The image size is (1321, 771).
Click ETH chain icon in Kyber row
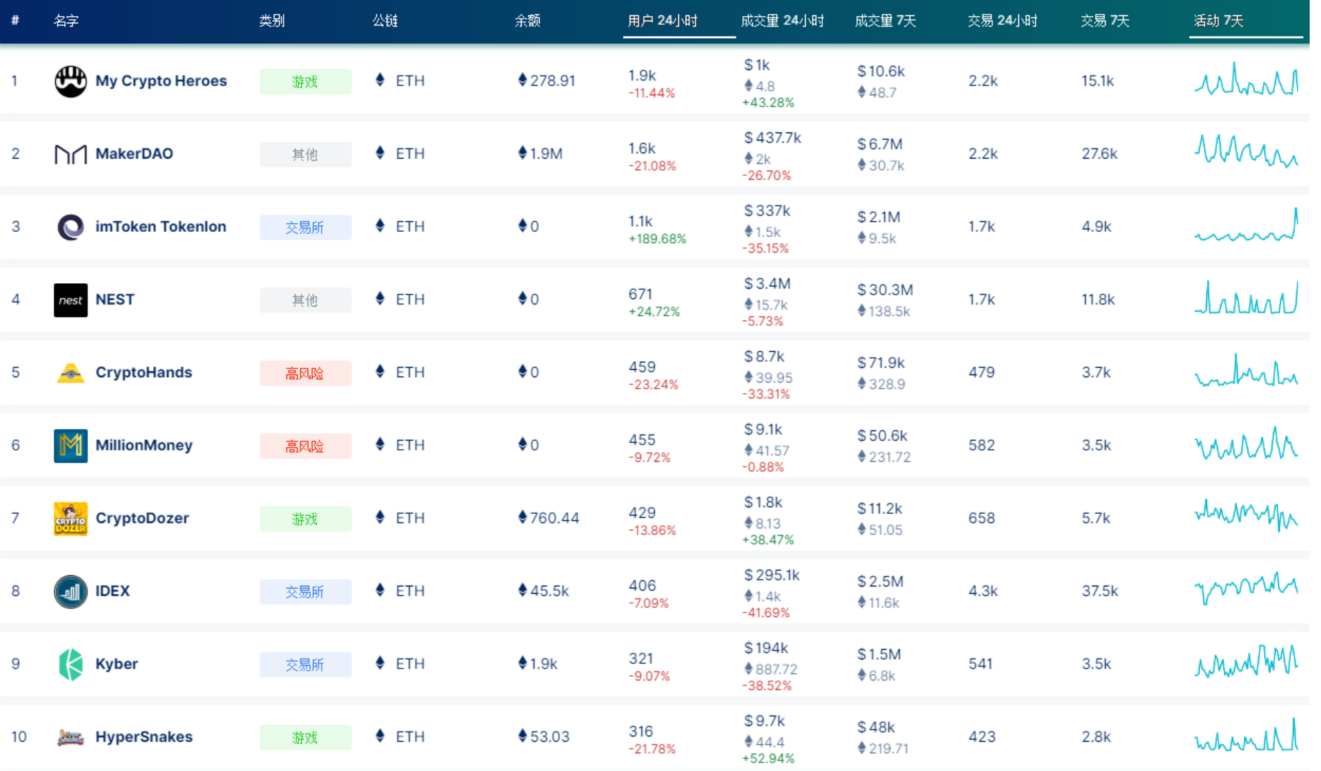[x=380, y=664]
